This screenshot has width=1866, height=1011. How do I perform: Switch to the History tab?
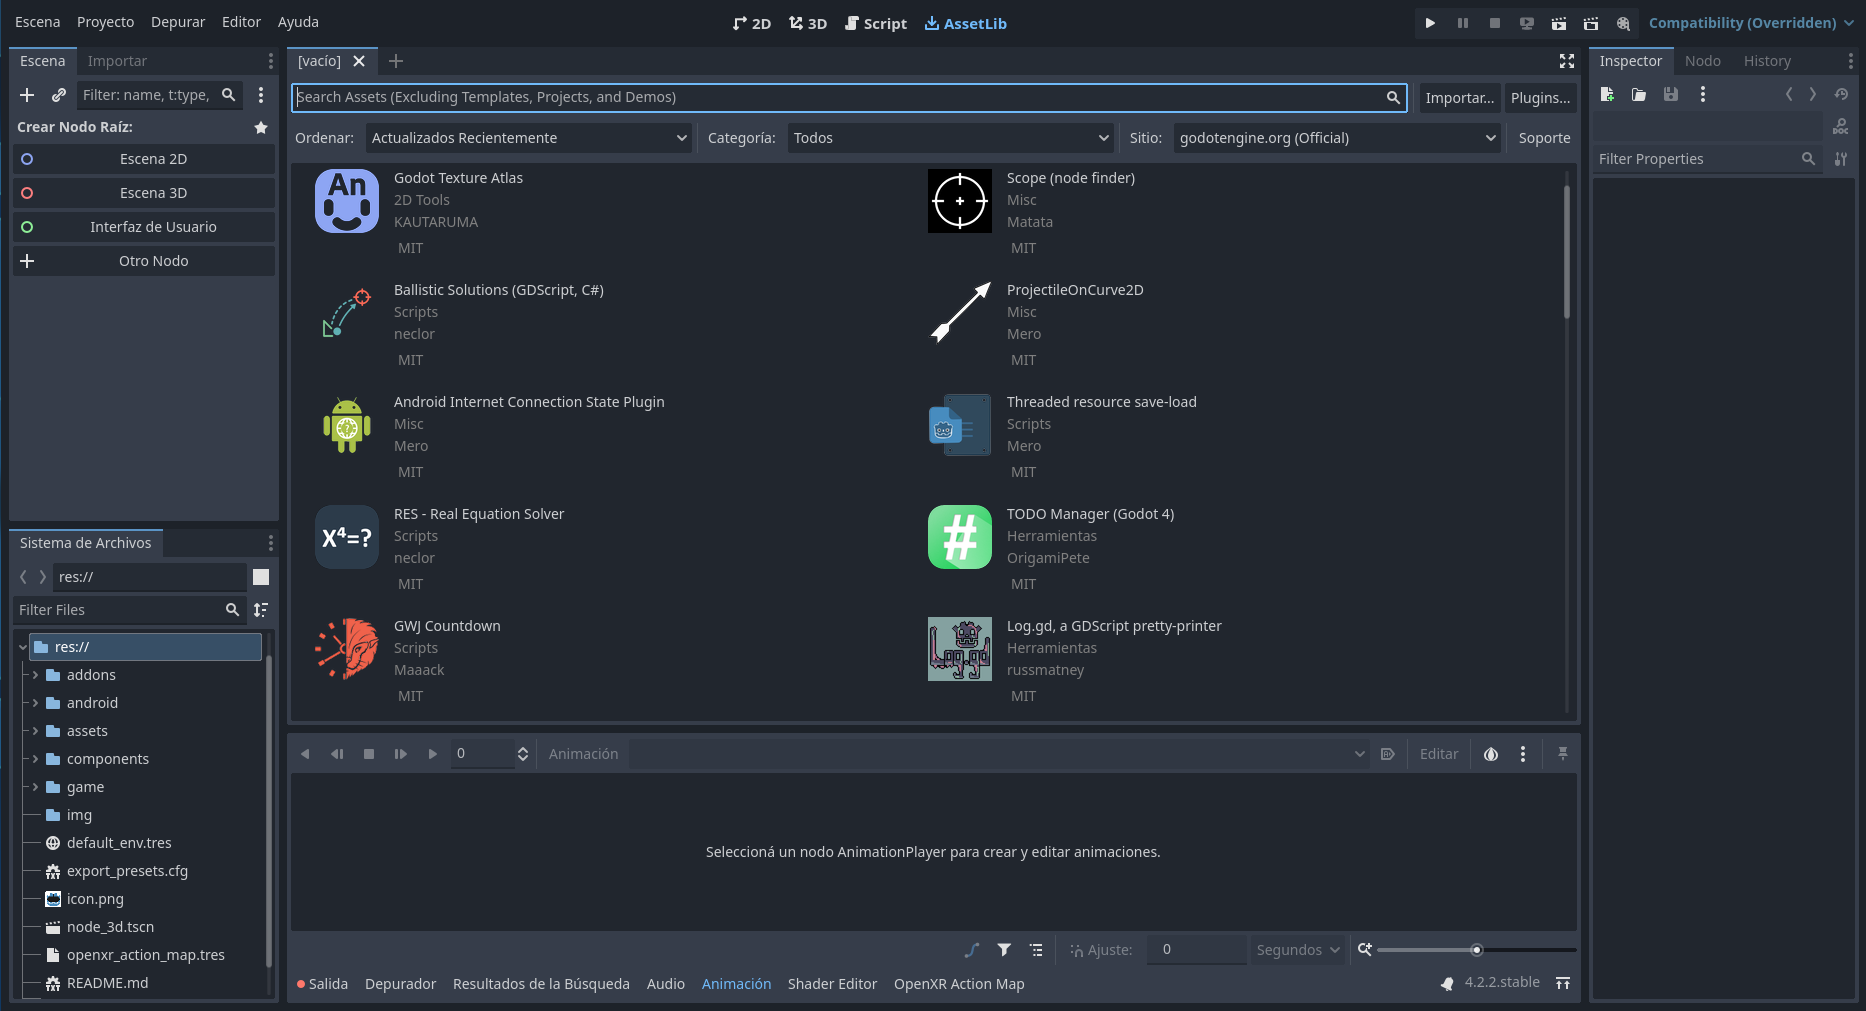pos(1767,61)
